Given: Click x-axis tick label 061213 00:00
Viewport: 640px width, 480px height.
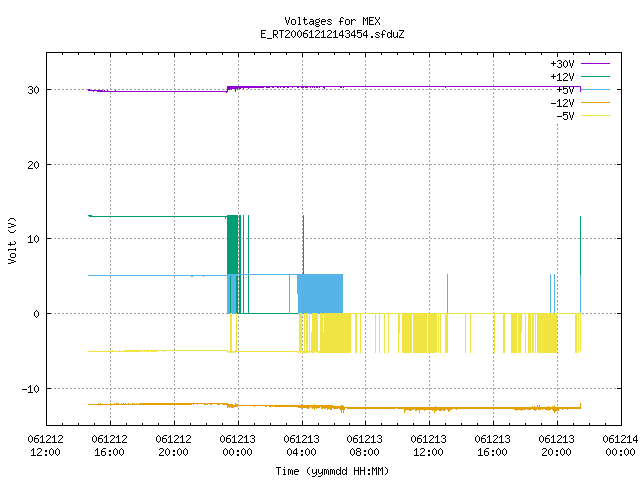Looking at the screenshot, I should click(238, 446).
